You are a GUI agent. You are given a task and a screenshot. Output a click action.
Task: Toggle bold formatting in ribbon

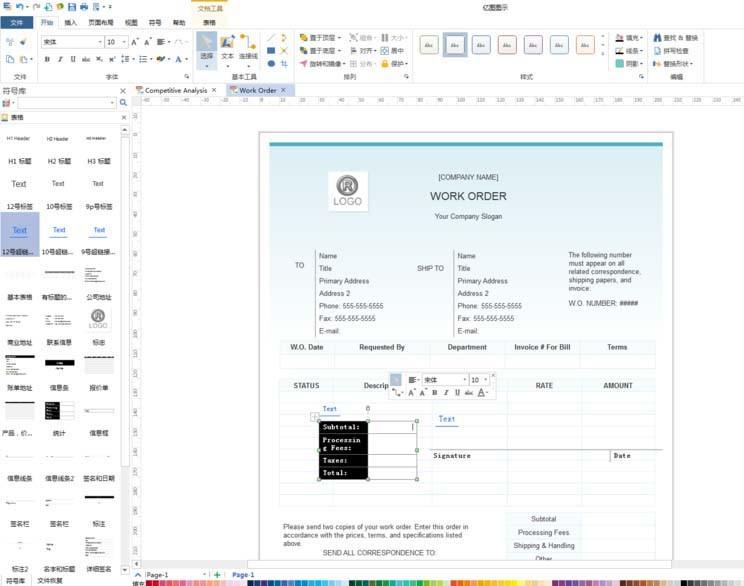click(47, 60)
